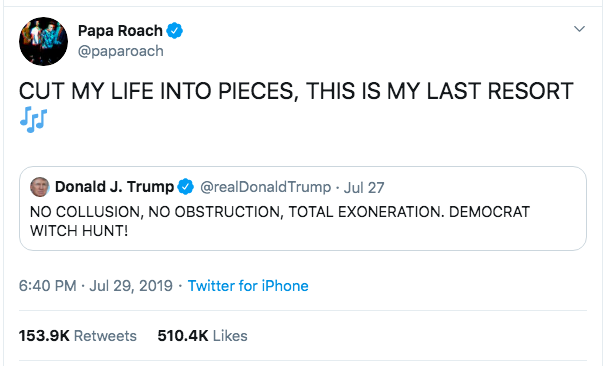Click WITCH HUNT! line in quoted tweet
Screen dimensions: 607x366
click(79, 231)
